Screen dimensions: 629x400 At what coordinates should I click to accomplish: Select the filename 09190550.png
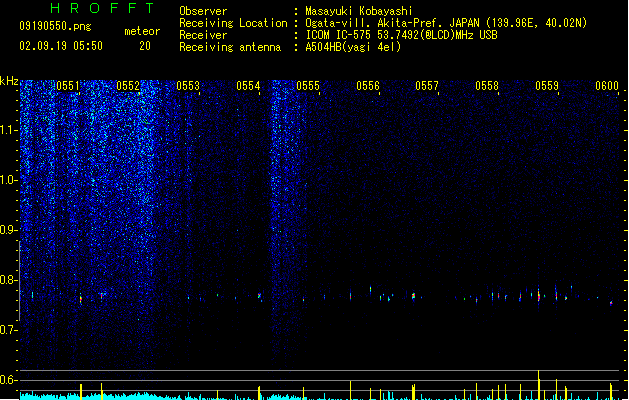click(55, 26)
